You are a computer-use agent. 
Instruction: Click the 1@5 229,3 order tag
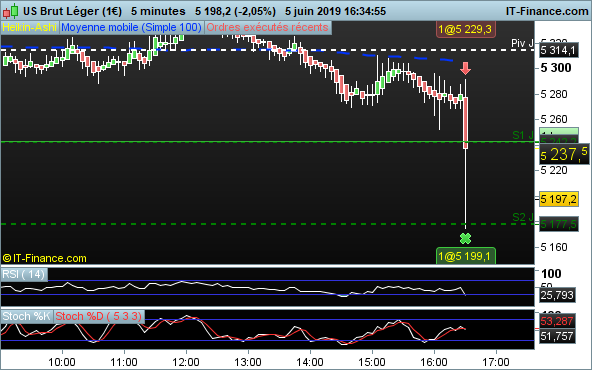pos(466,29)
